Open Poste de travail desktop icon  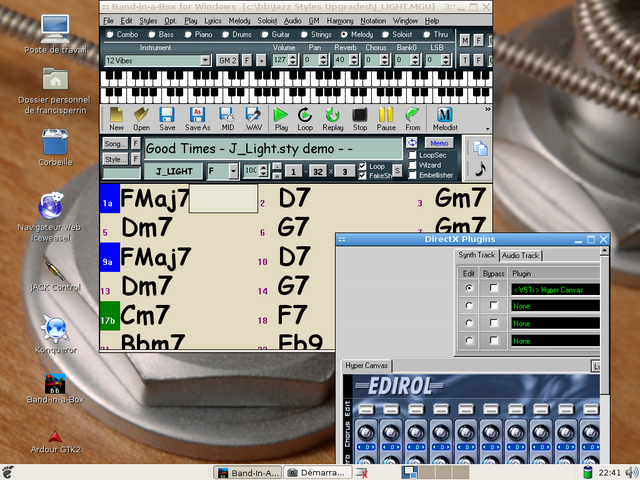pyautogui.click(x=55, y=29)
